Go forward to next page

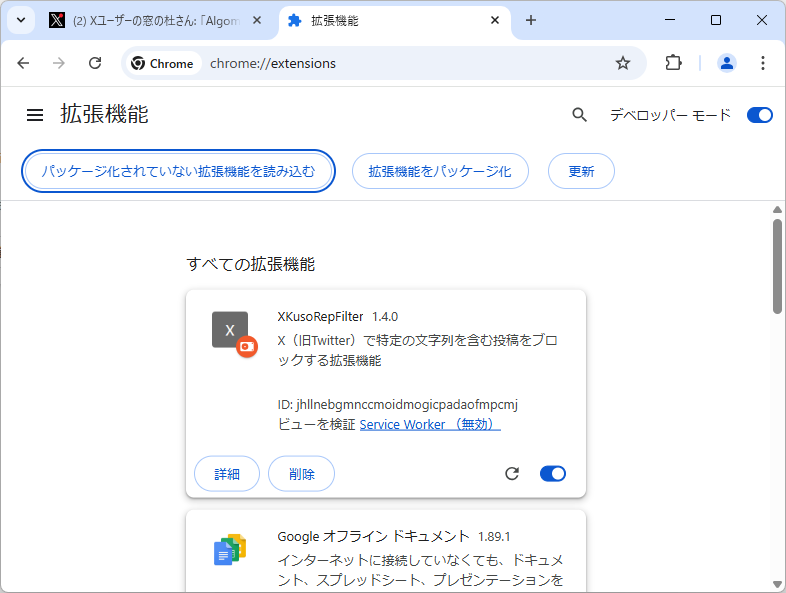pyautogui.click(x=59, y=63)
